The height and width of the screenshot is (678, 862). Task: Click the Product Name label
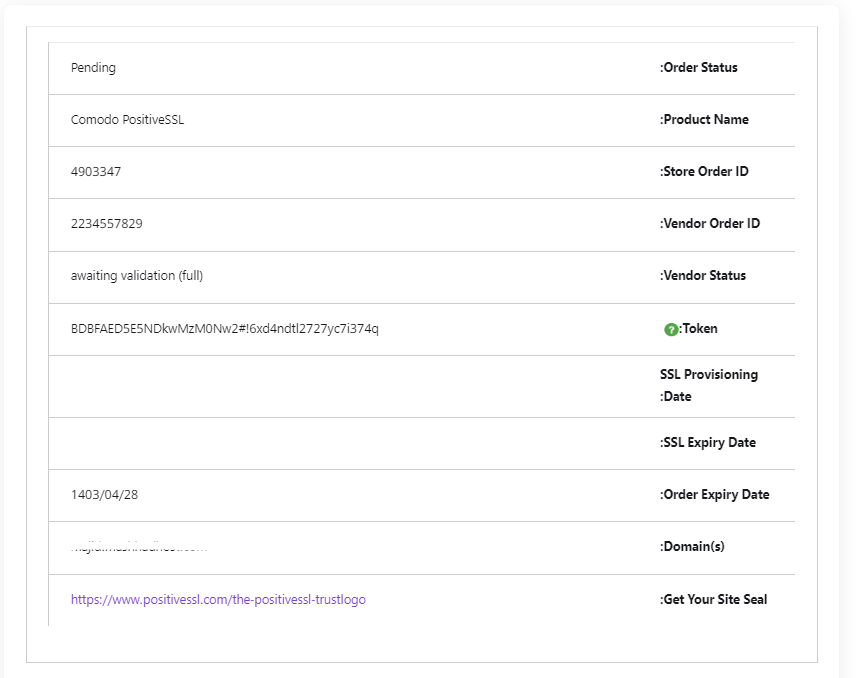[x=705, y=119]
